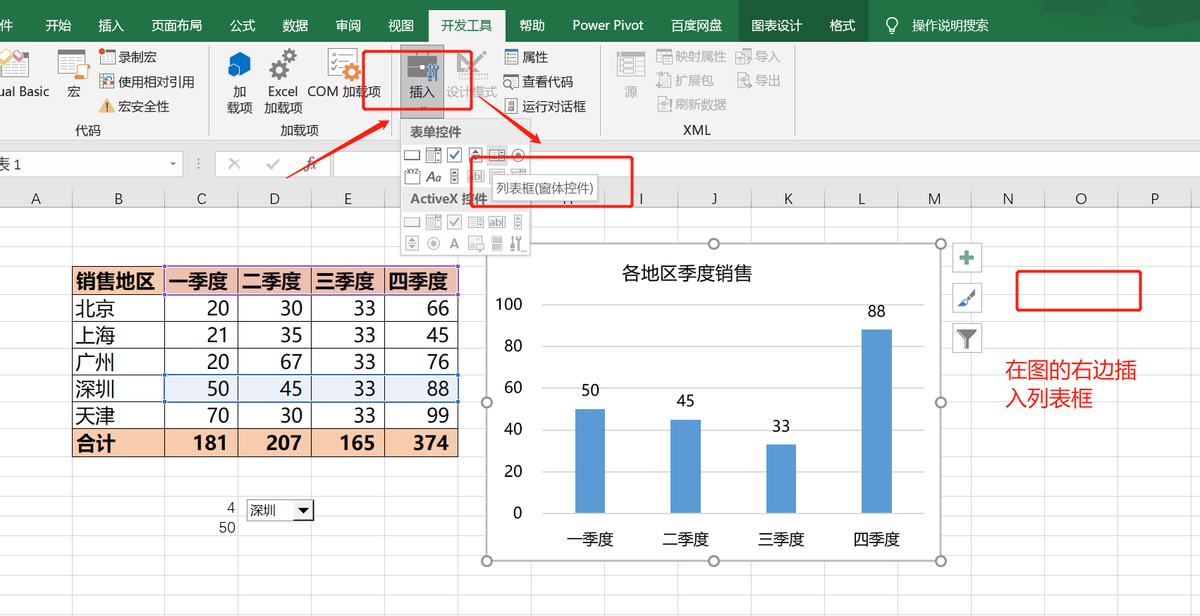
Task: Open the 帮助 ribbon tab
Action: tap(532, 25)
